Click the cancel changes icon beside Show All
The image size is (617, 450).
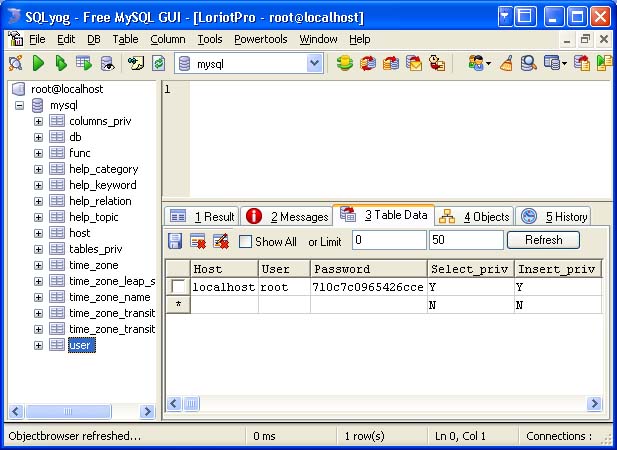(221, 241)
